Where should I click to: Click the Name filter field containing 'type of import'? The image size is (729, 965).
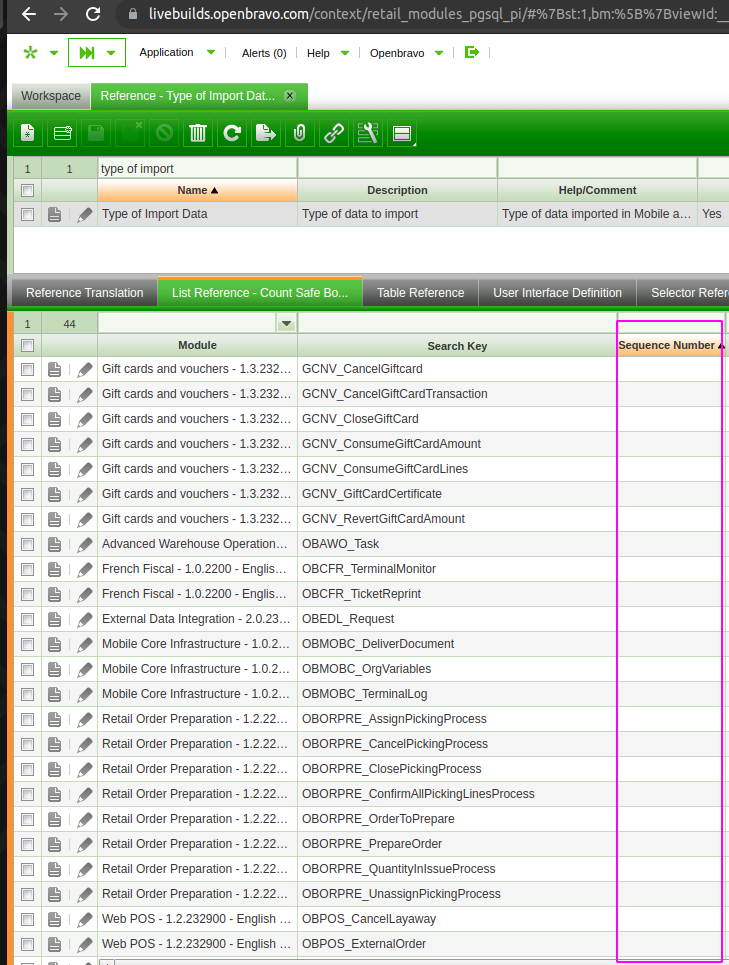[196, 169]
